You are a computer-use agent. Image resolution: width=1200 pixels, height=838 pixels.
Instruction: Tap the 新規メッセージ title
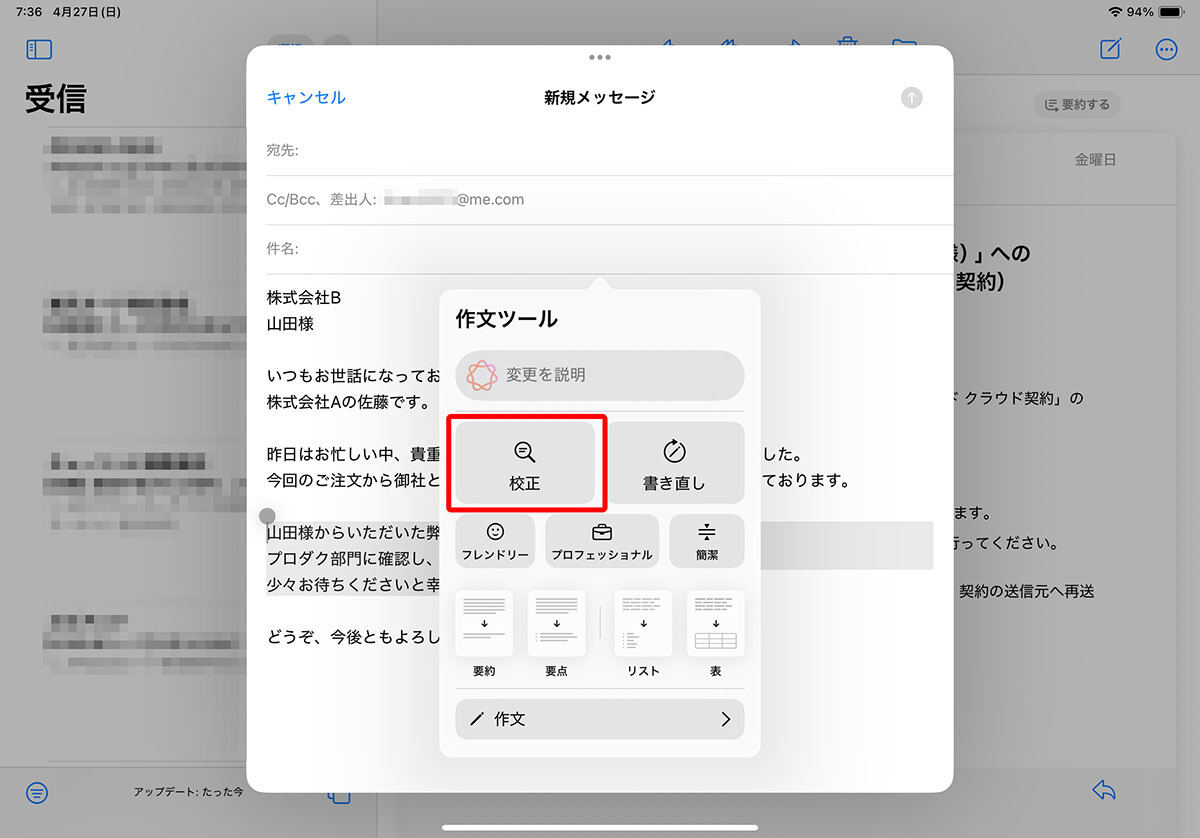coord(600,97)
